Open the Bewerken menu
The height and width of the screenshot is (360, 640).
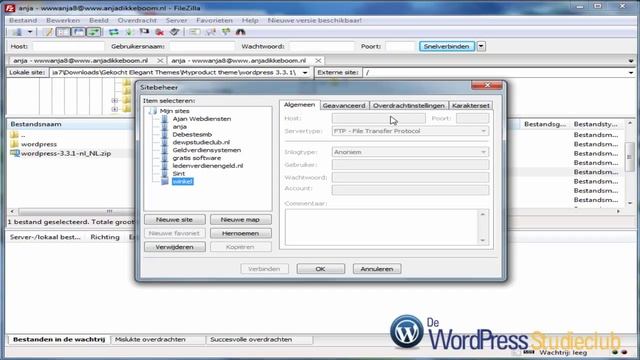pyautogui.click(x=63, y=20)
